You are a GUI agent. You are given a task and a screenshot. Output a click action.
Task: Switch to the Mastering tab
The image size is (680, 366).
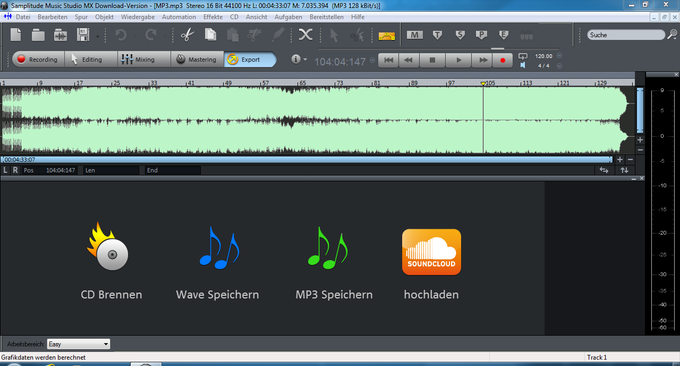(197, 59)
